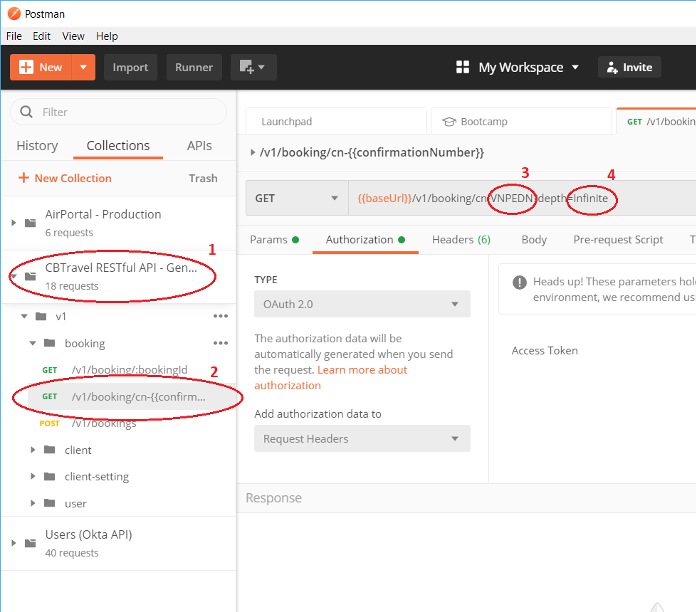Click the AirPortal - Production folder icon
696x612 pixels.
point(30,223)
